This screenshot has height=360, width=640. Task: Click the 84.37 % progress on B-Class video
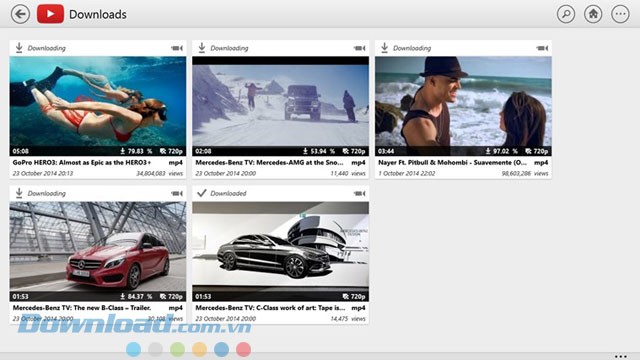point(136,296)
